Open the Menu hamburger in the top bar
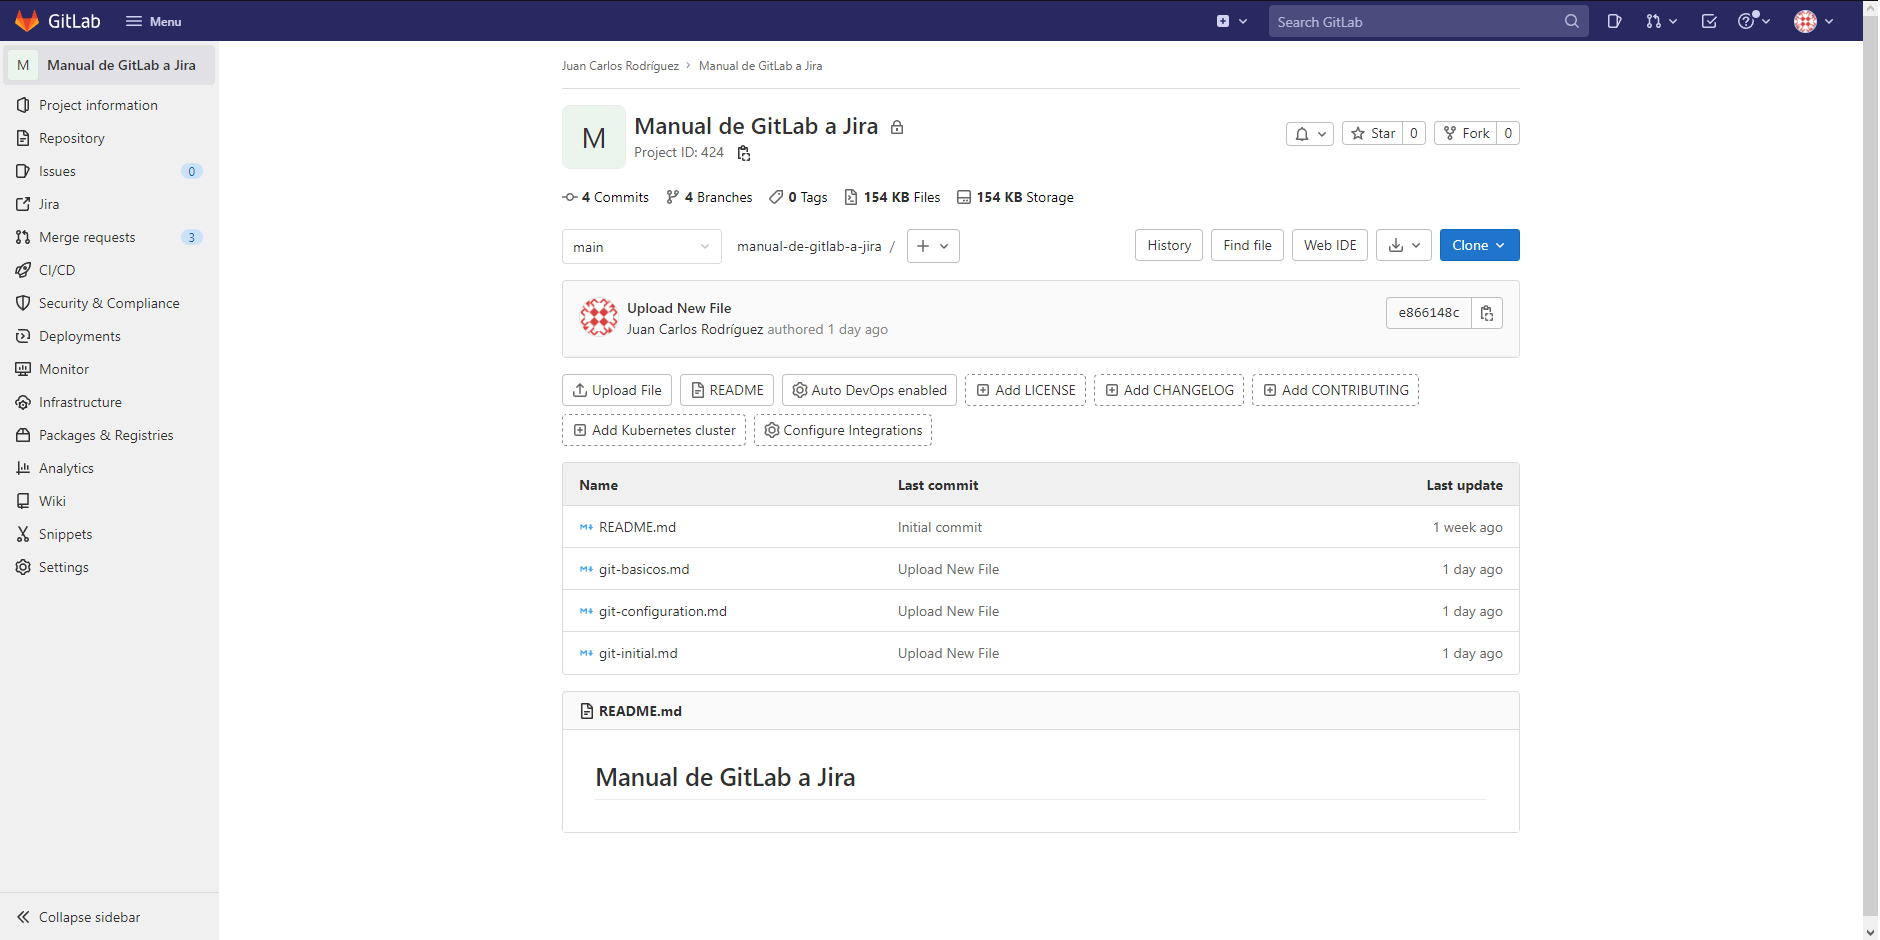The width and height of the screenshot is (1880, 940). 153,21
